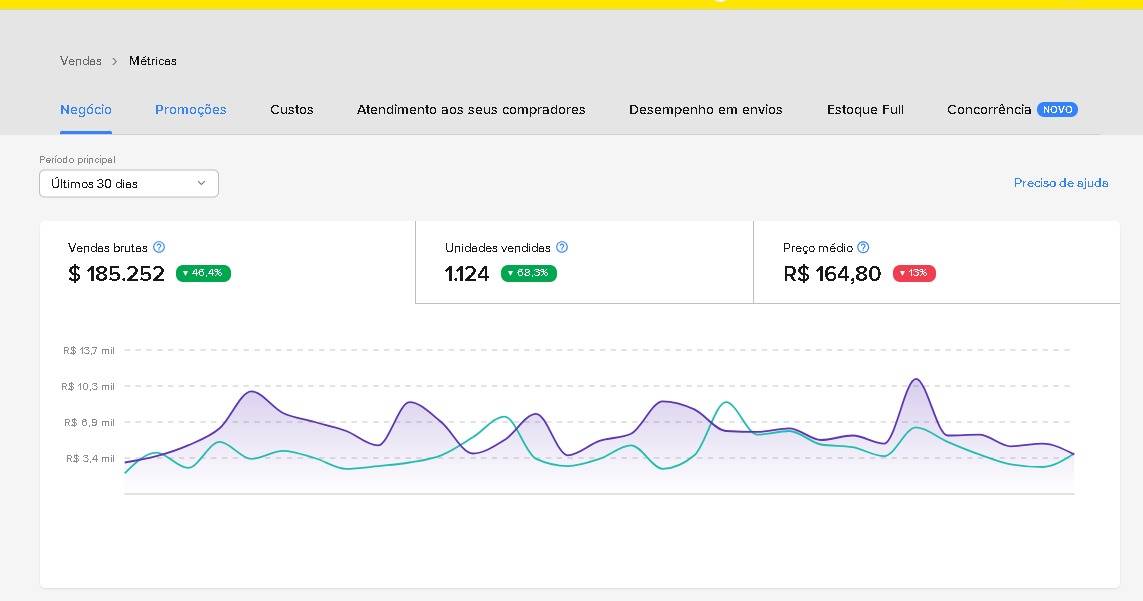Image resolution: width=1143 pixels, height=601 pixels.
Task: Select the Estoque Full tab
Action: (865, 110)
